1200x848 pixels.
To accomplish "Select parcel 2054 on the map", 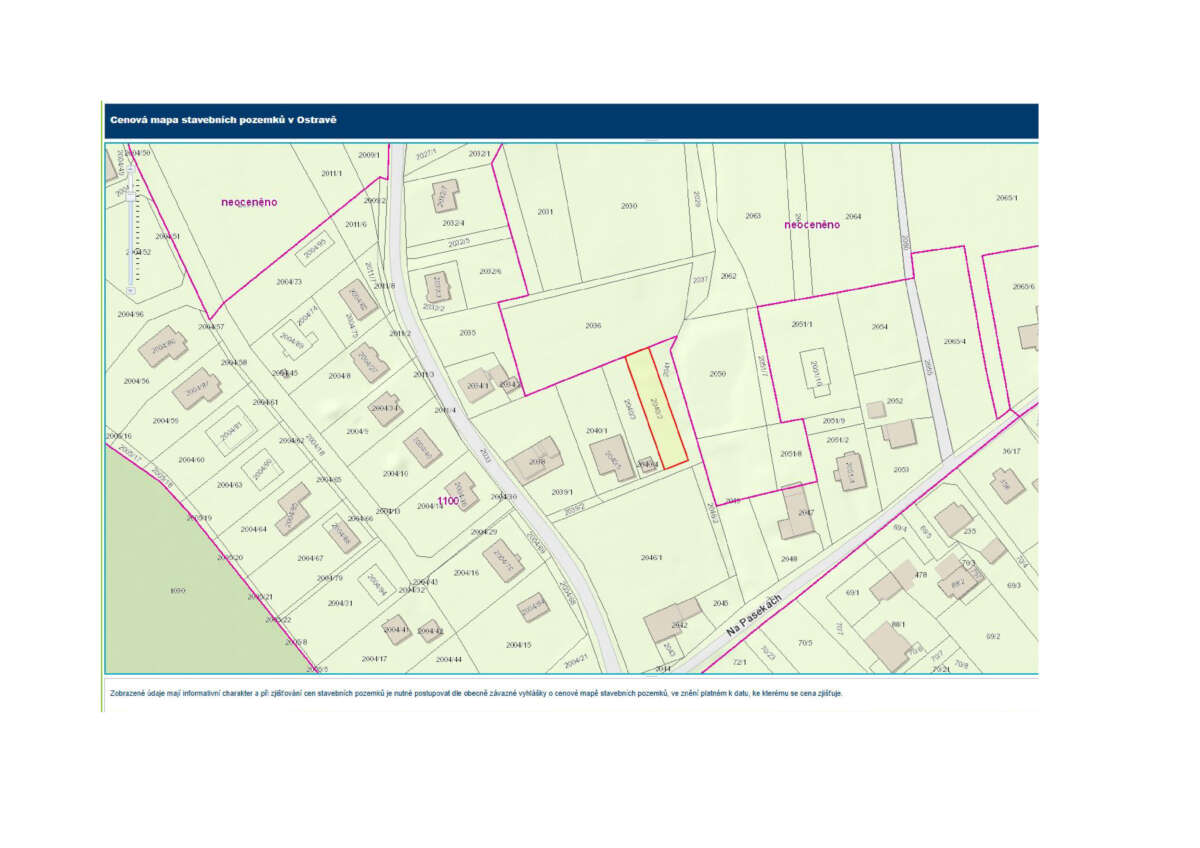I will [x=880, y=327].
